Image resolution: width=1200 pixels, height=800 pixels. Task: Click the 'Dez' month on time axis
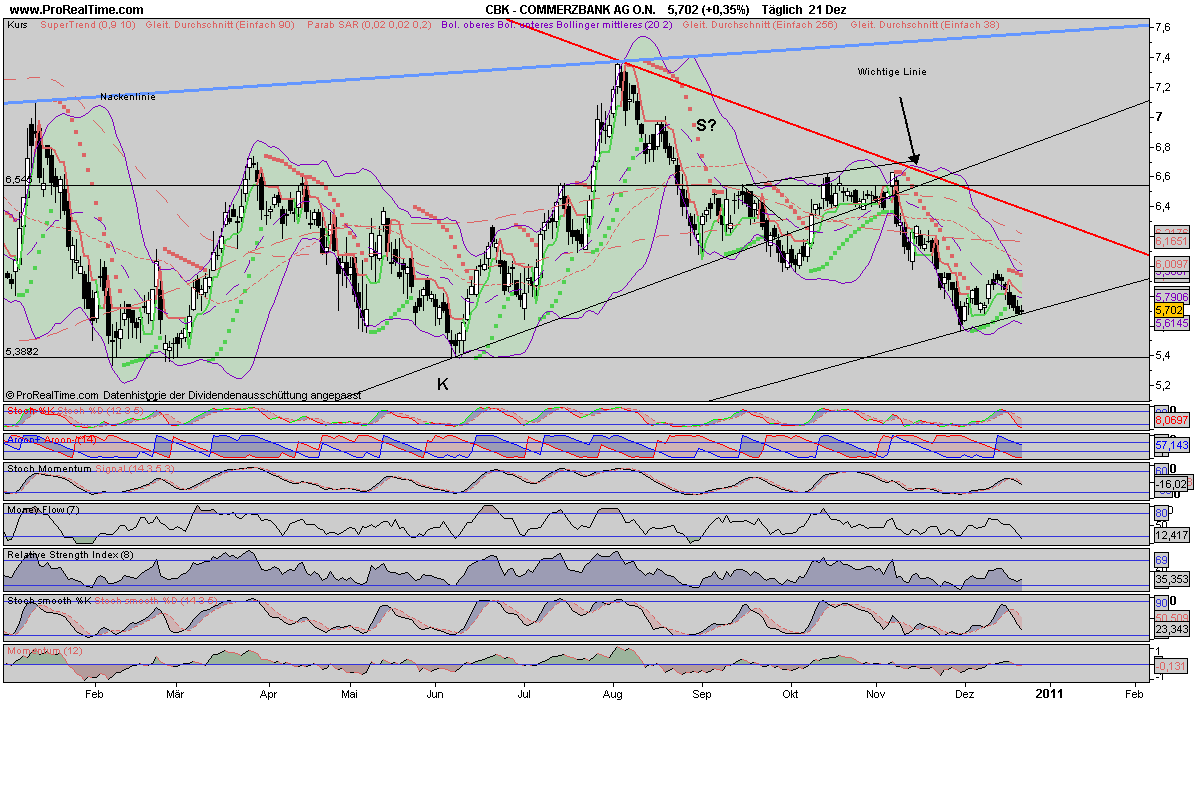tap(965, 692)
